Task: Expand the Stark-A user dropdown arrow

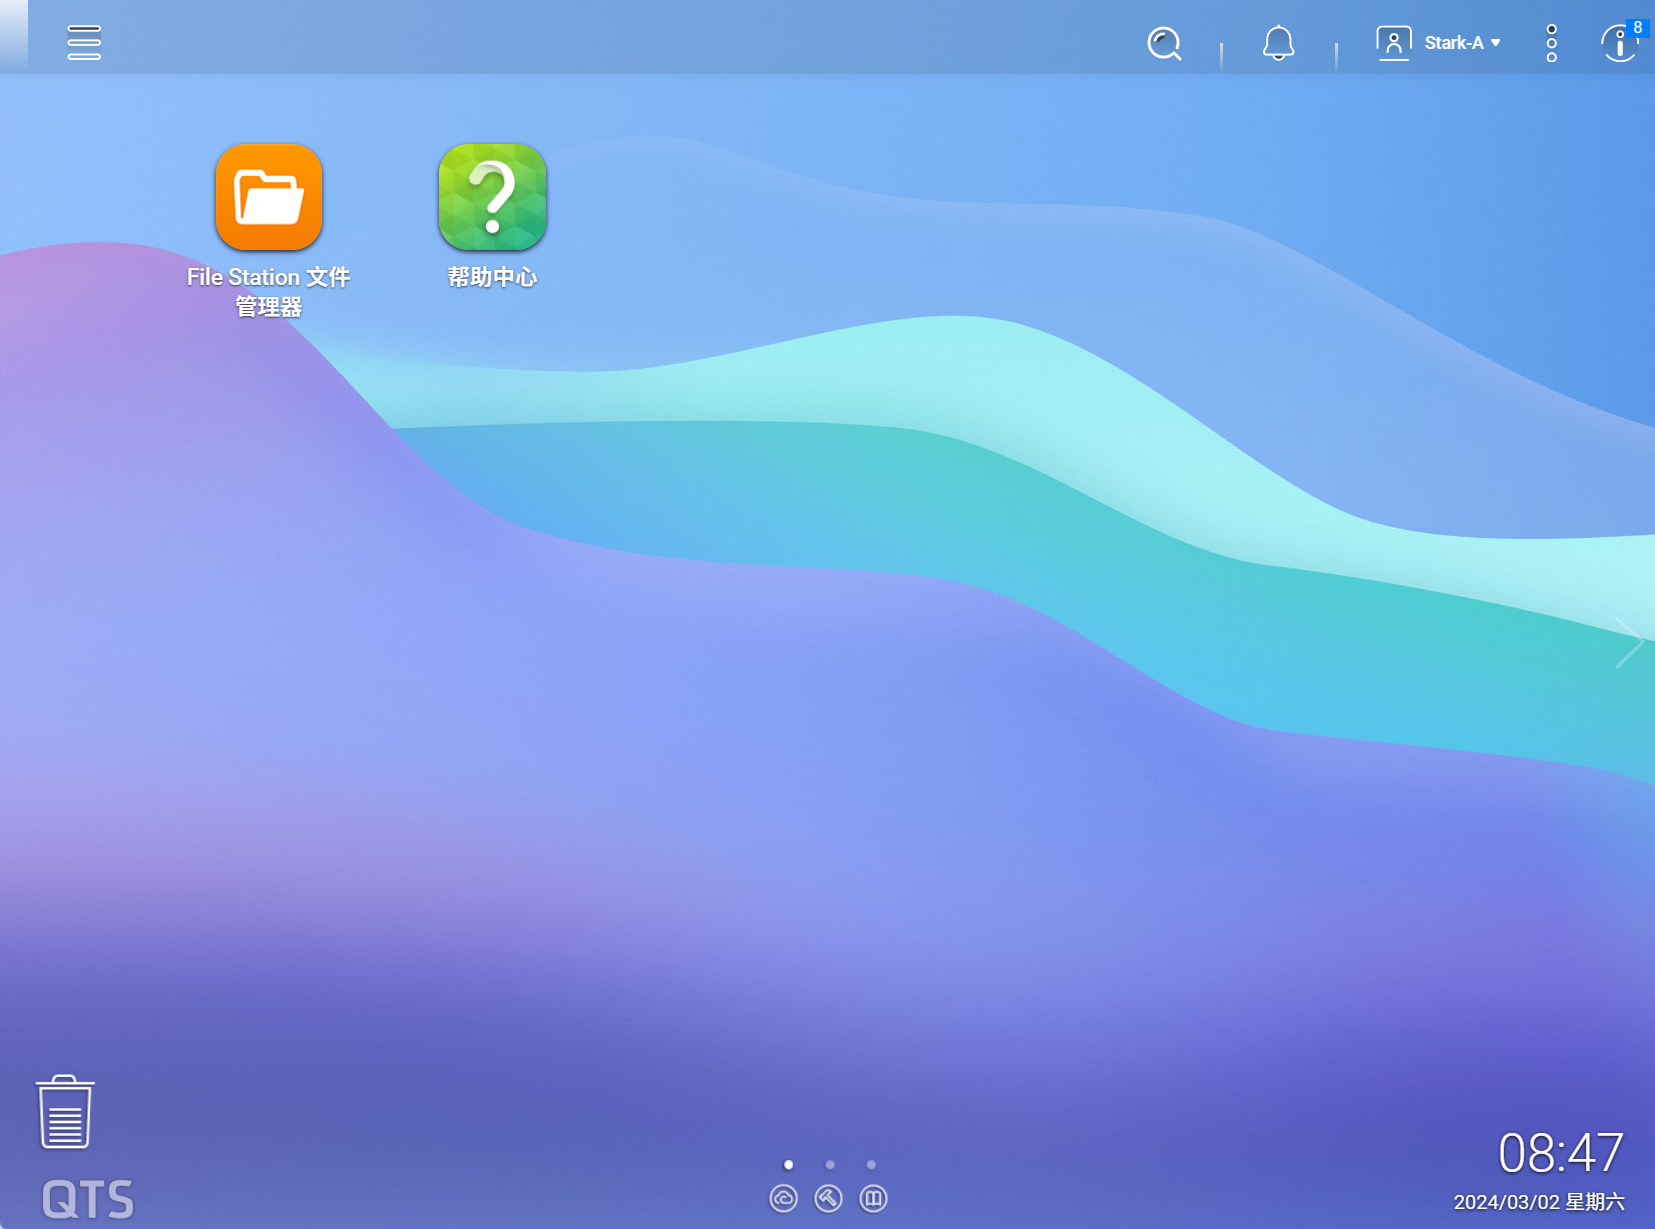Action: click(1496, 43)
